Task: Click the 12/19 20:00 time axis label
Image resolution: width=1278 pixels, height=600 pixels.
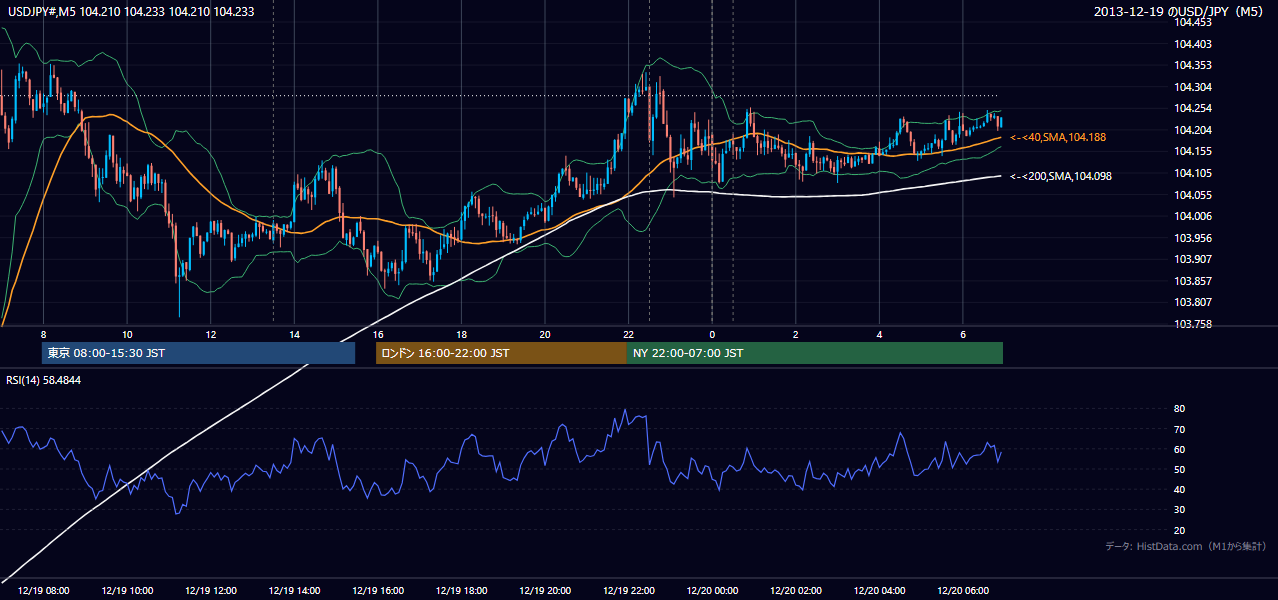Action: [x=545, y=591]
